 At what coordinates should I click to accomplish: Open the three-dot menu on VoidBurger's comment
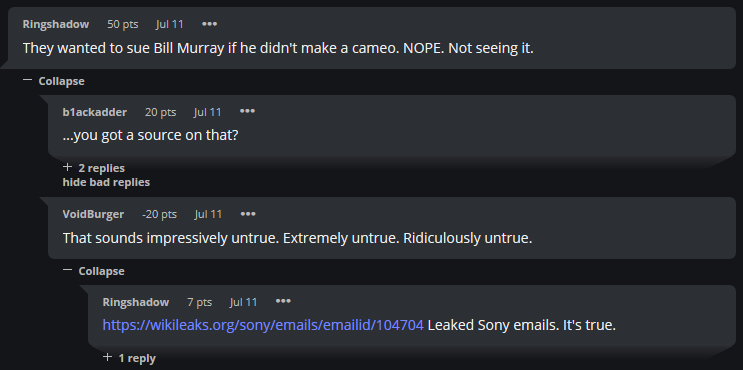tap(248, 214)
